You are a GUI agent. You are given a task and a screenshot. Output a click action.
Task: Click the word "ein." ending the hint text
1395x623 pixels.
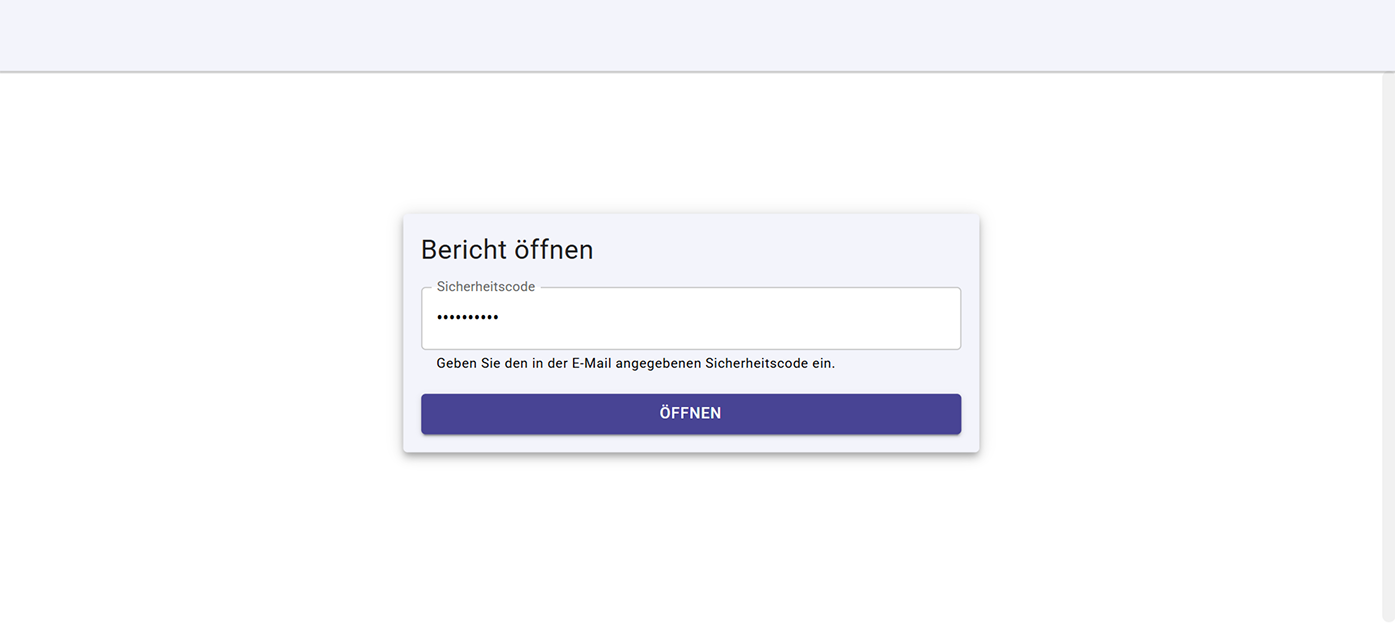pos(823,364)
